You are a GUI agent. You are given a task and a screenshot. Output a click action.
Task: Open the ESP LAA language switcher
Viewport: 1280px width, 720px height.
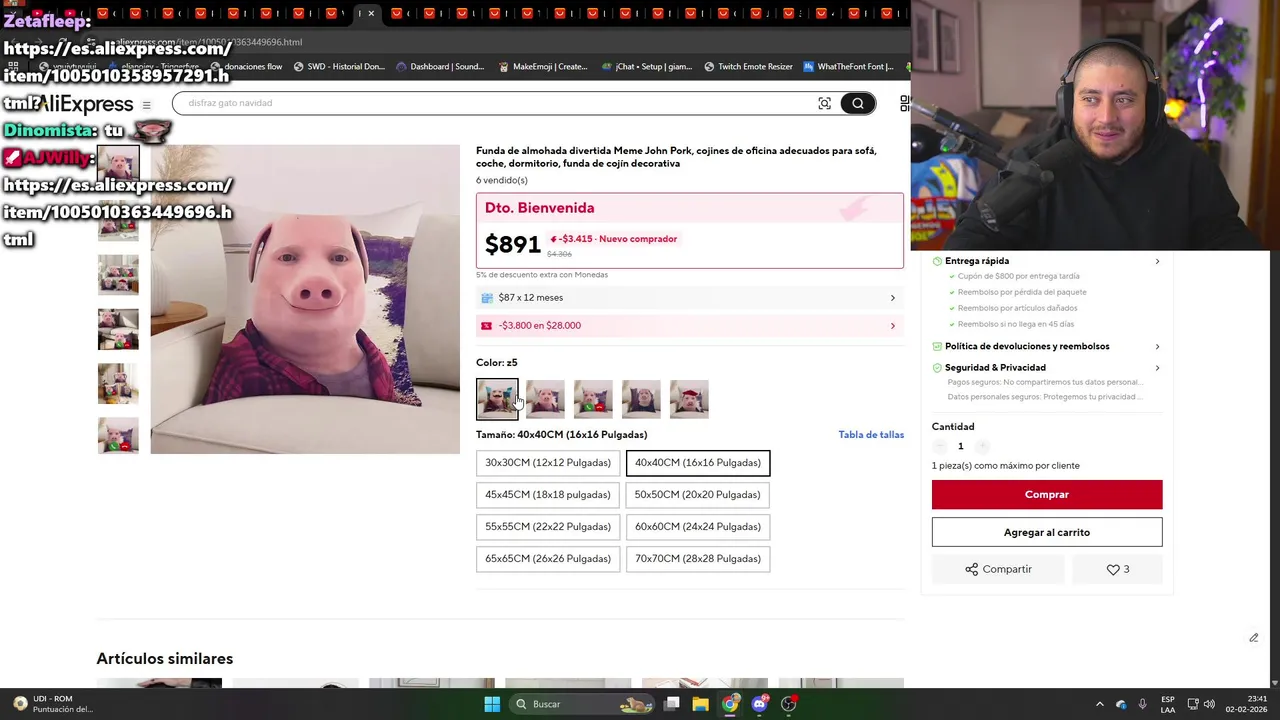click(1168, 704)
